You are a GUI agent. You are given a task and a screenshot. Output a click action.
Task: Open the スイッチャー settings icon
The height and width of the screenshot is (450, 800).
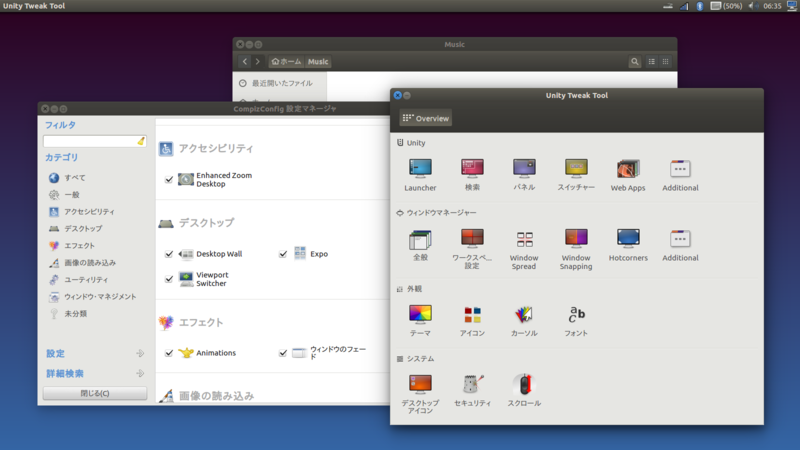point(576,175)
